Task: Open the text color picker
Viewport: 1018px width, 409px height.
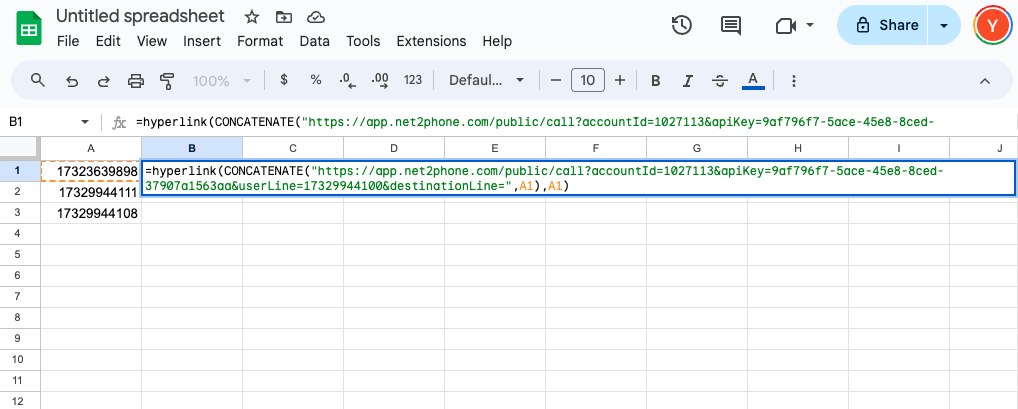Action: pyautogui.click(x=752, y=81)
